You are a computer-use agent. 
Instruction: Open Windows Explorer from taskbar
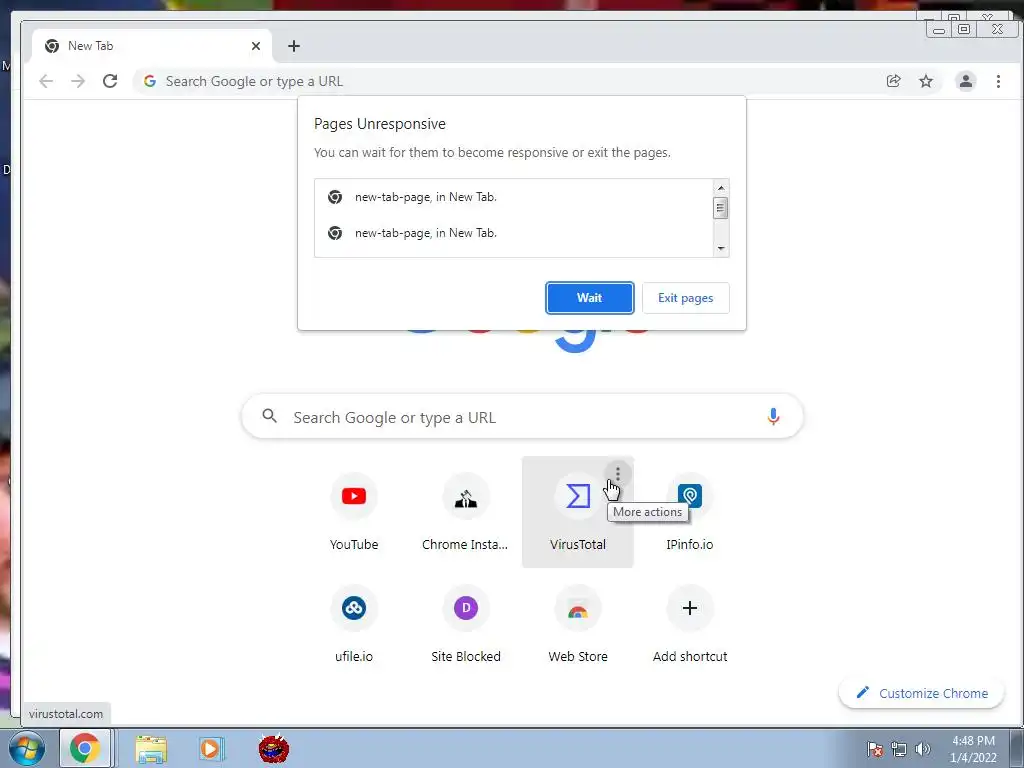coord(151,749)
